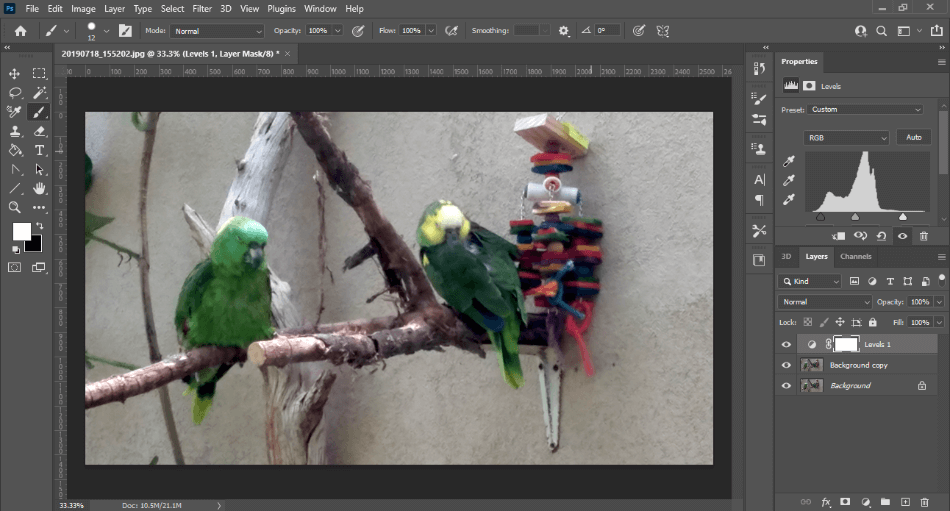Toggle adjustment layer visibility in Properties

(x=902, y=236)
